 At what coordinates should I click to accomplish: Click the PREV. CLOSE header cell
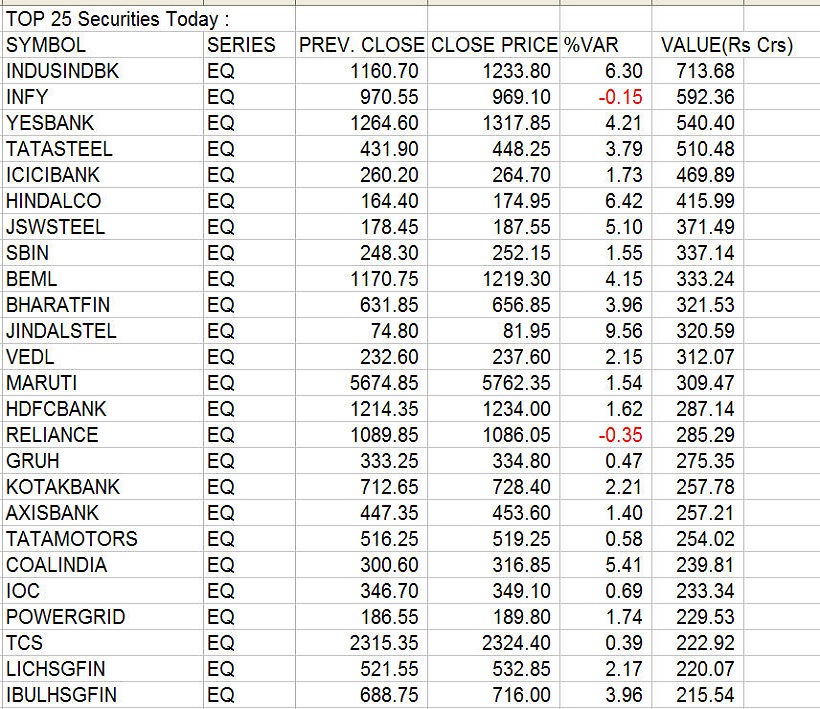[362, 45]
